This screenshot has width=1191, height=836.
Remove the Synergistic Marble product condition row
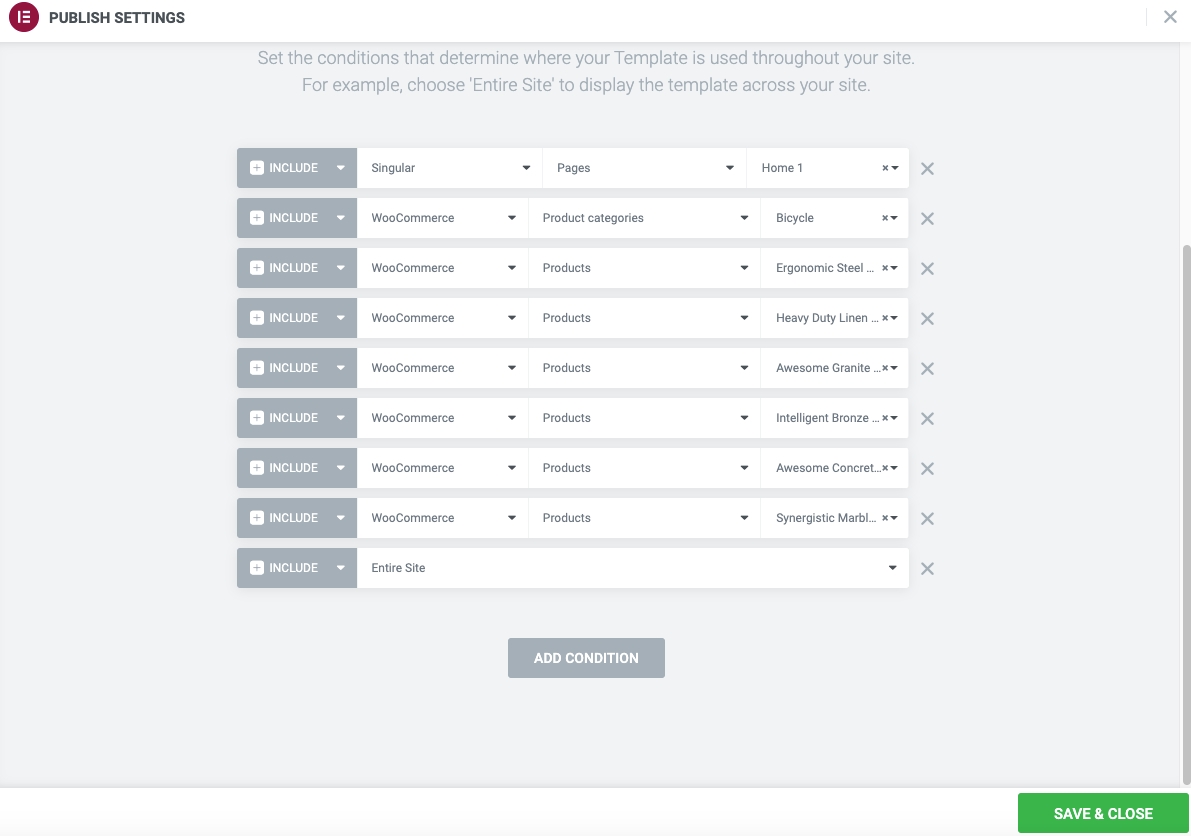pyautogui.click(x=927, y=519)
